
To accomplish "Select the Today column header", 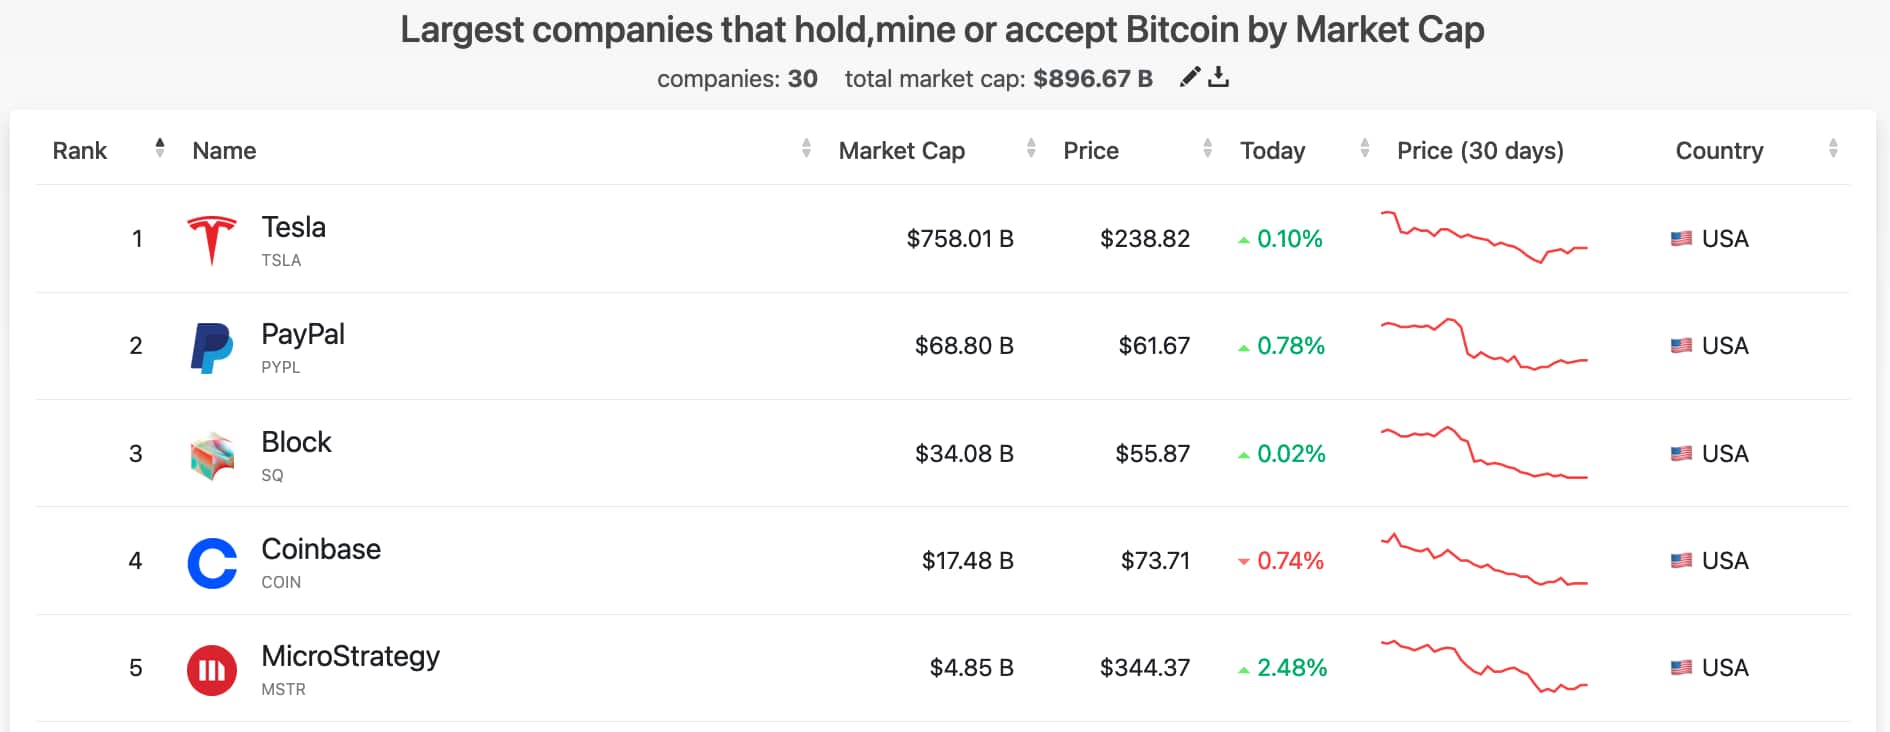I will 1272,150.
